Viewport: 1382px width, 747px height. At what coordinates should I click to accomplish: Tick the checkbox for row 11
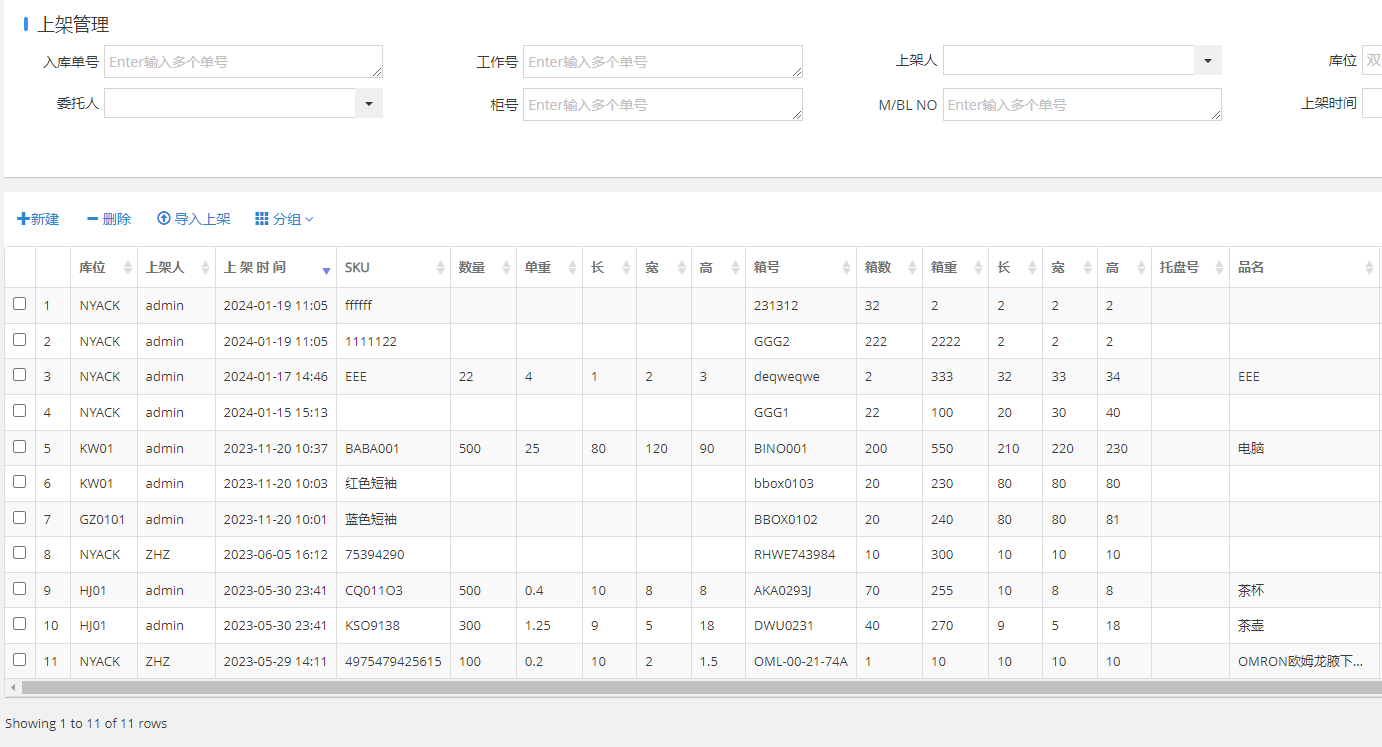(19, 660)
